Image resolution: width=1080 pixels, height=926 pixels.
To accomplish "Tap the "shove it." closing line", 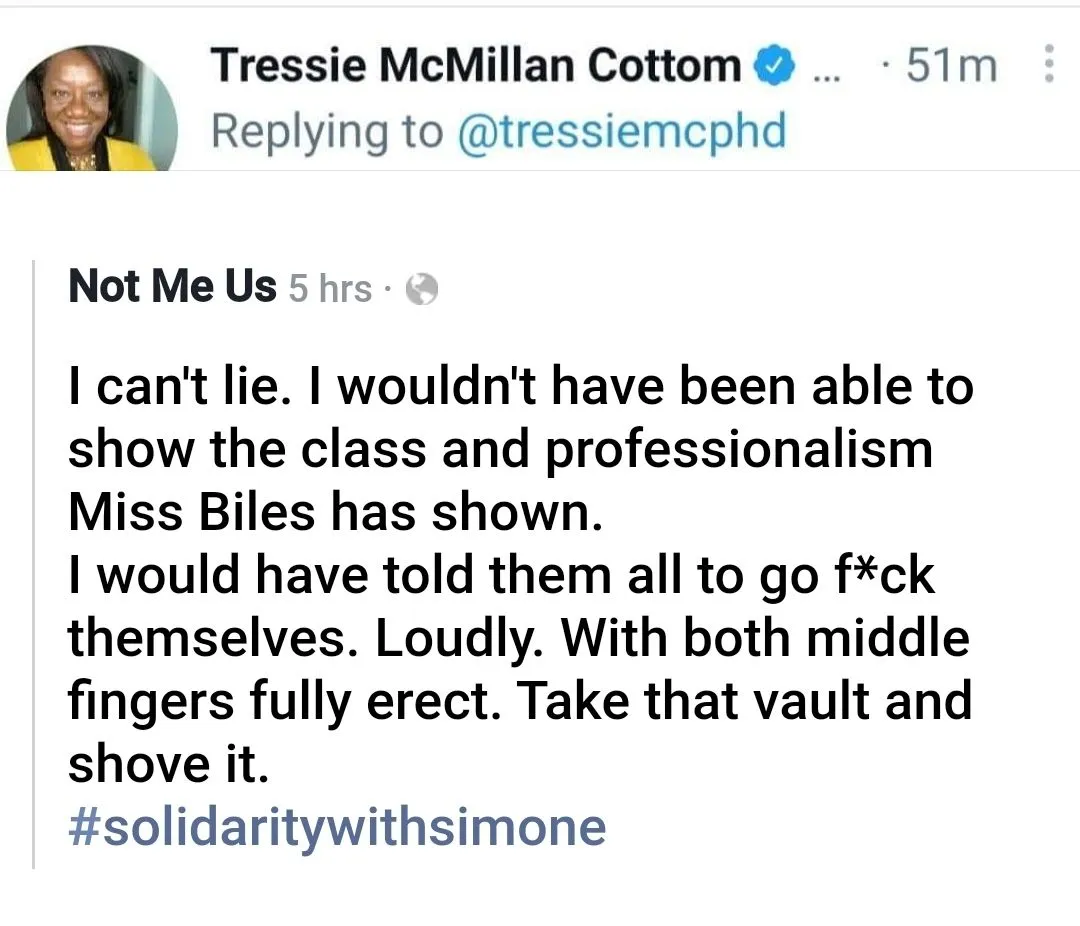I will point(168,765).
